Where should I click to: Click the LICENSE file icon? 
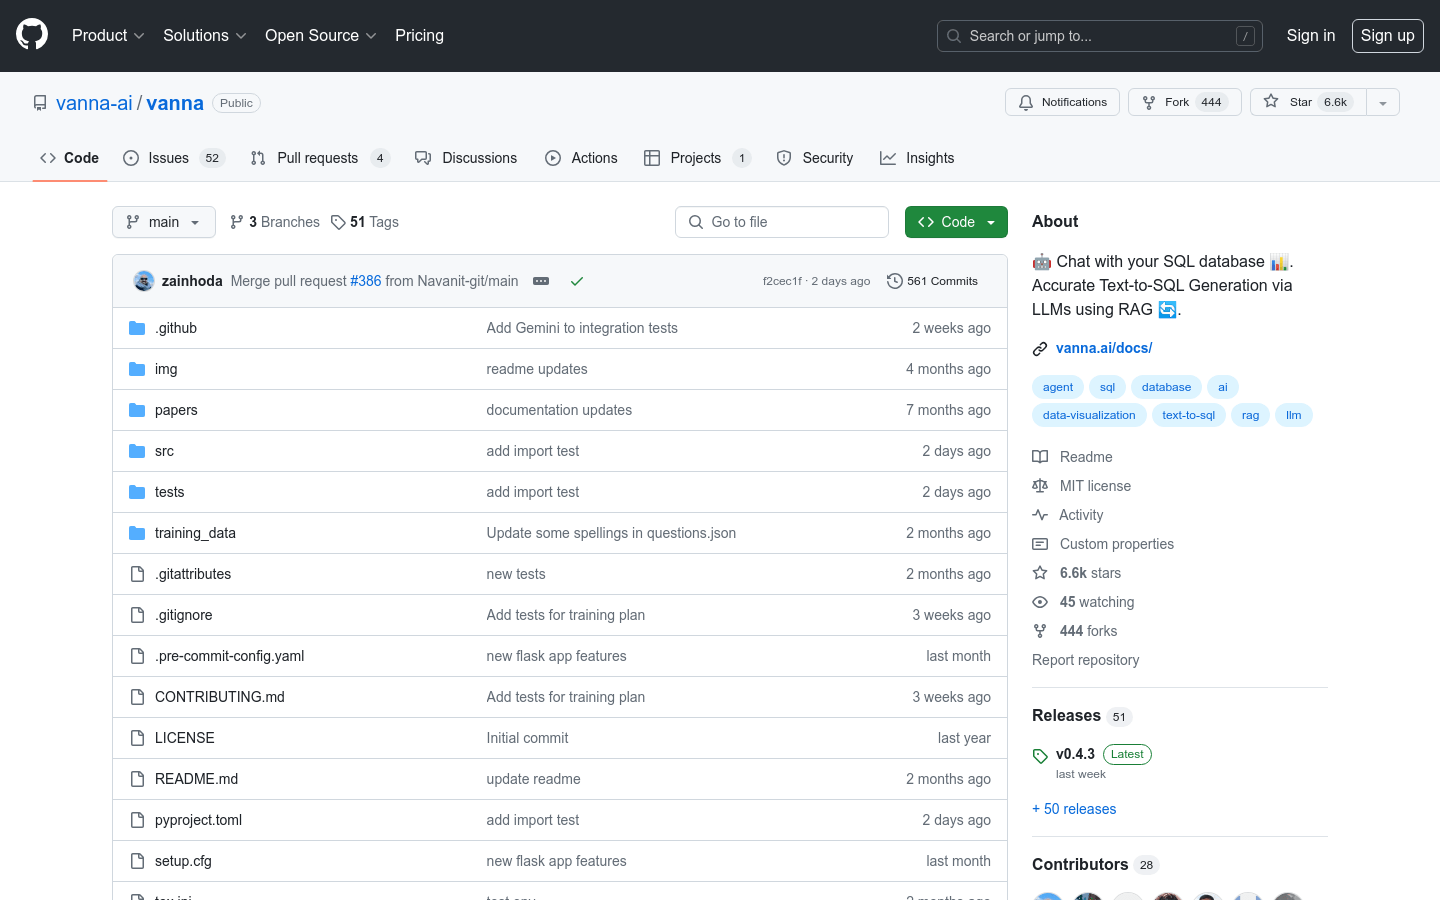137,738
